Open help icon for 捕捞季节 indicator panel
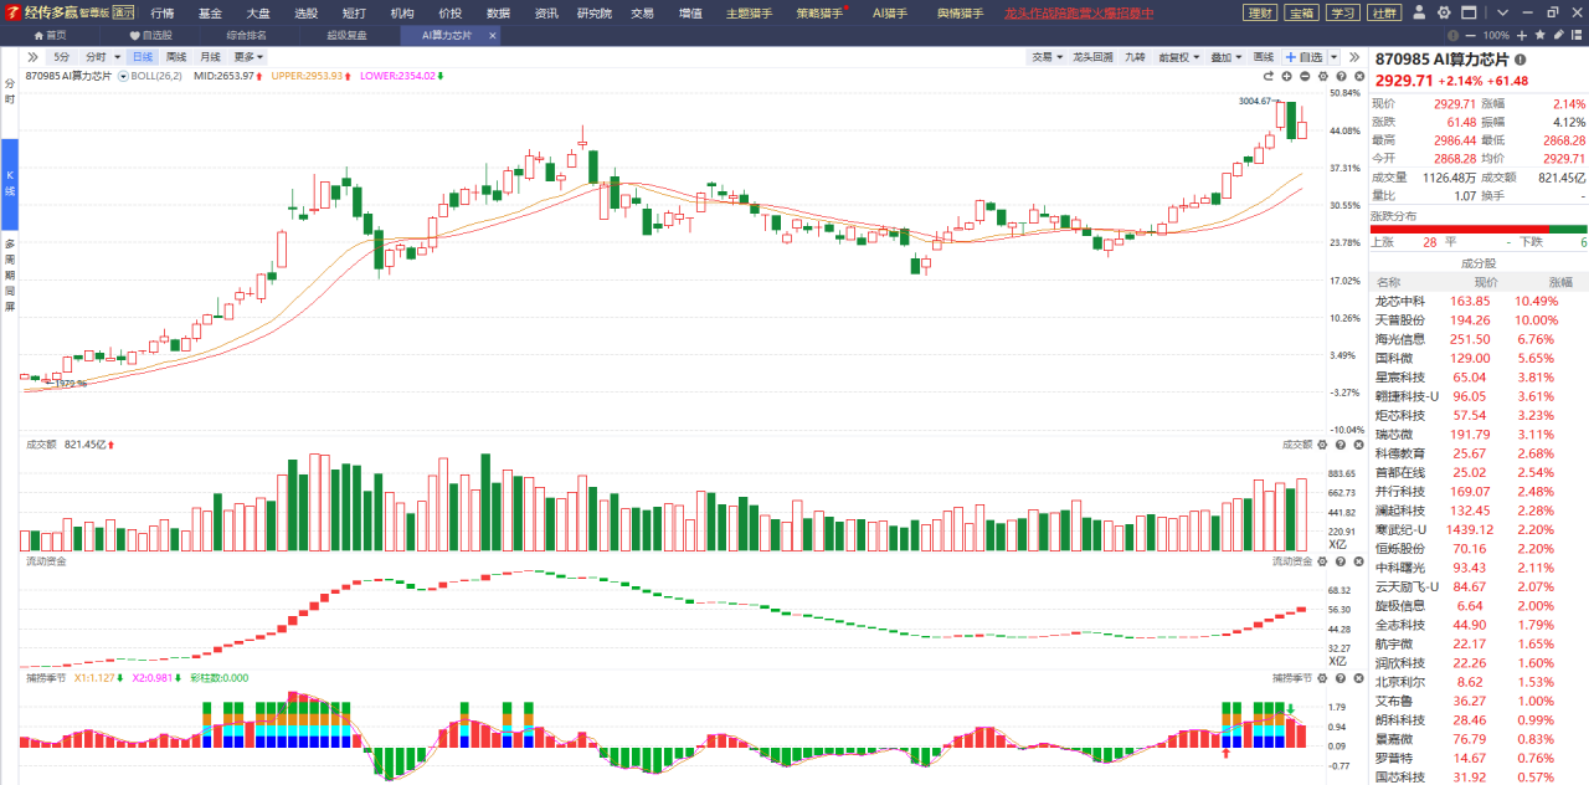Screen dimensions: 1589x785 pos(1341,678)
